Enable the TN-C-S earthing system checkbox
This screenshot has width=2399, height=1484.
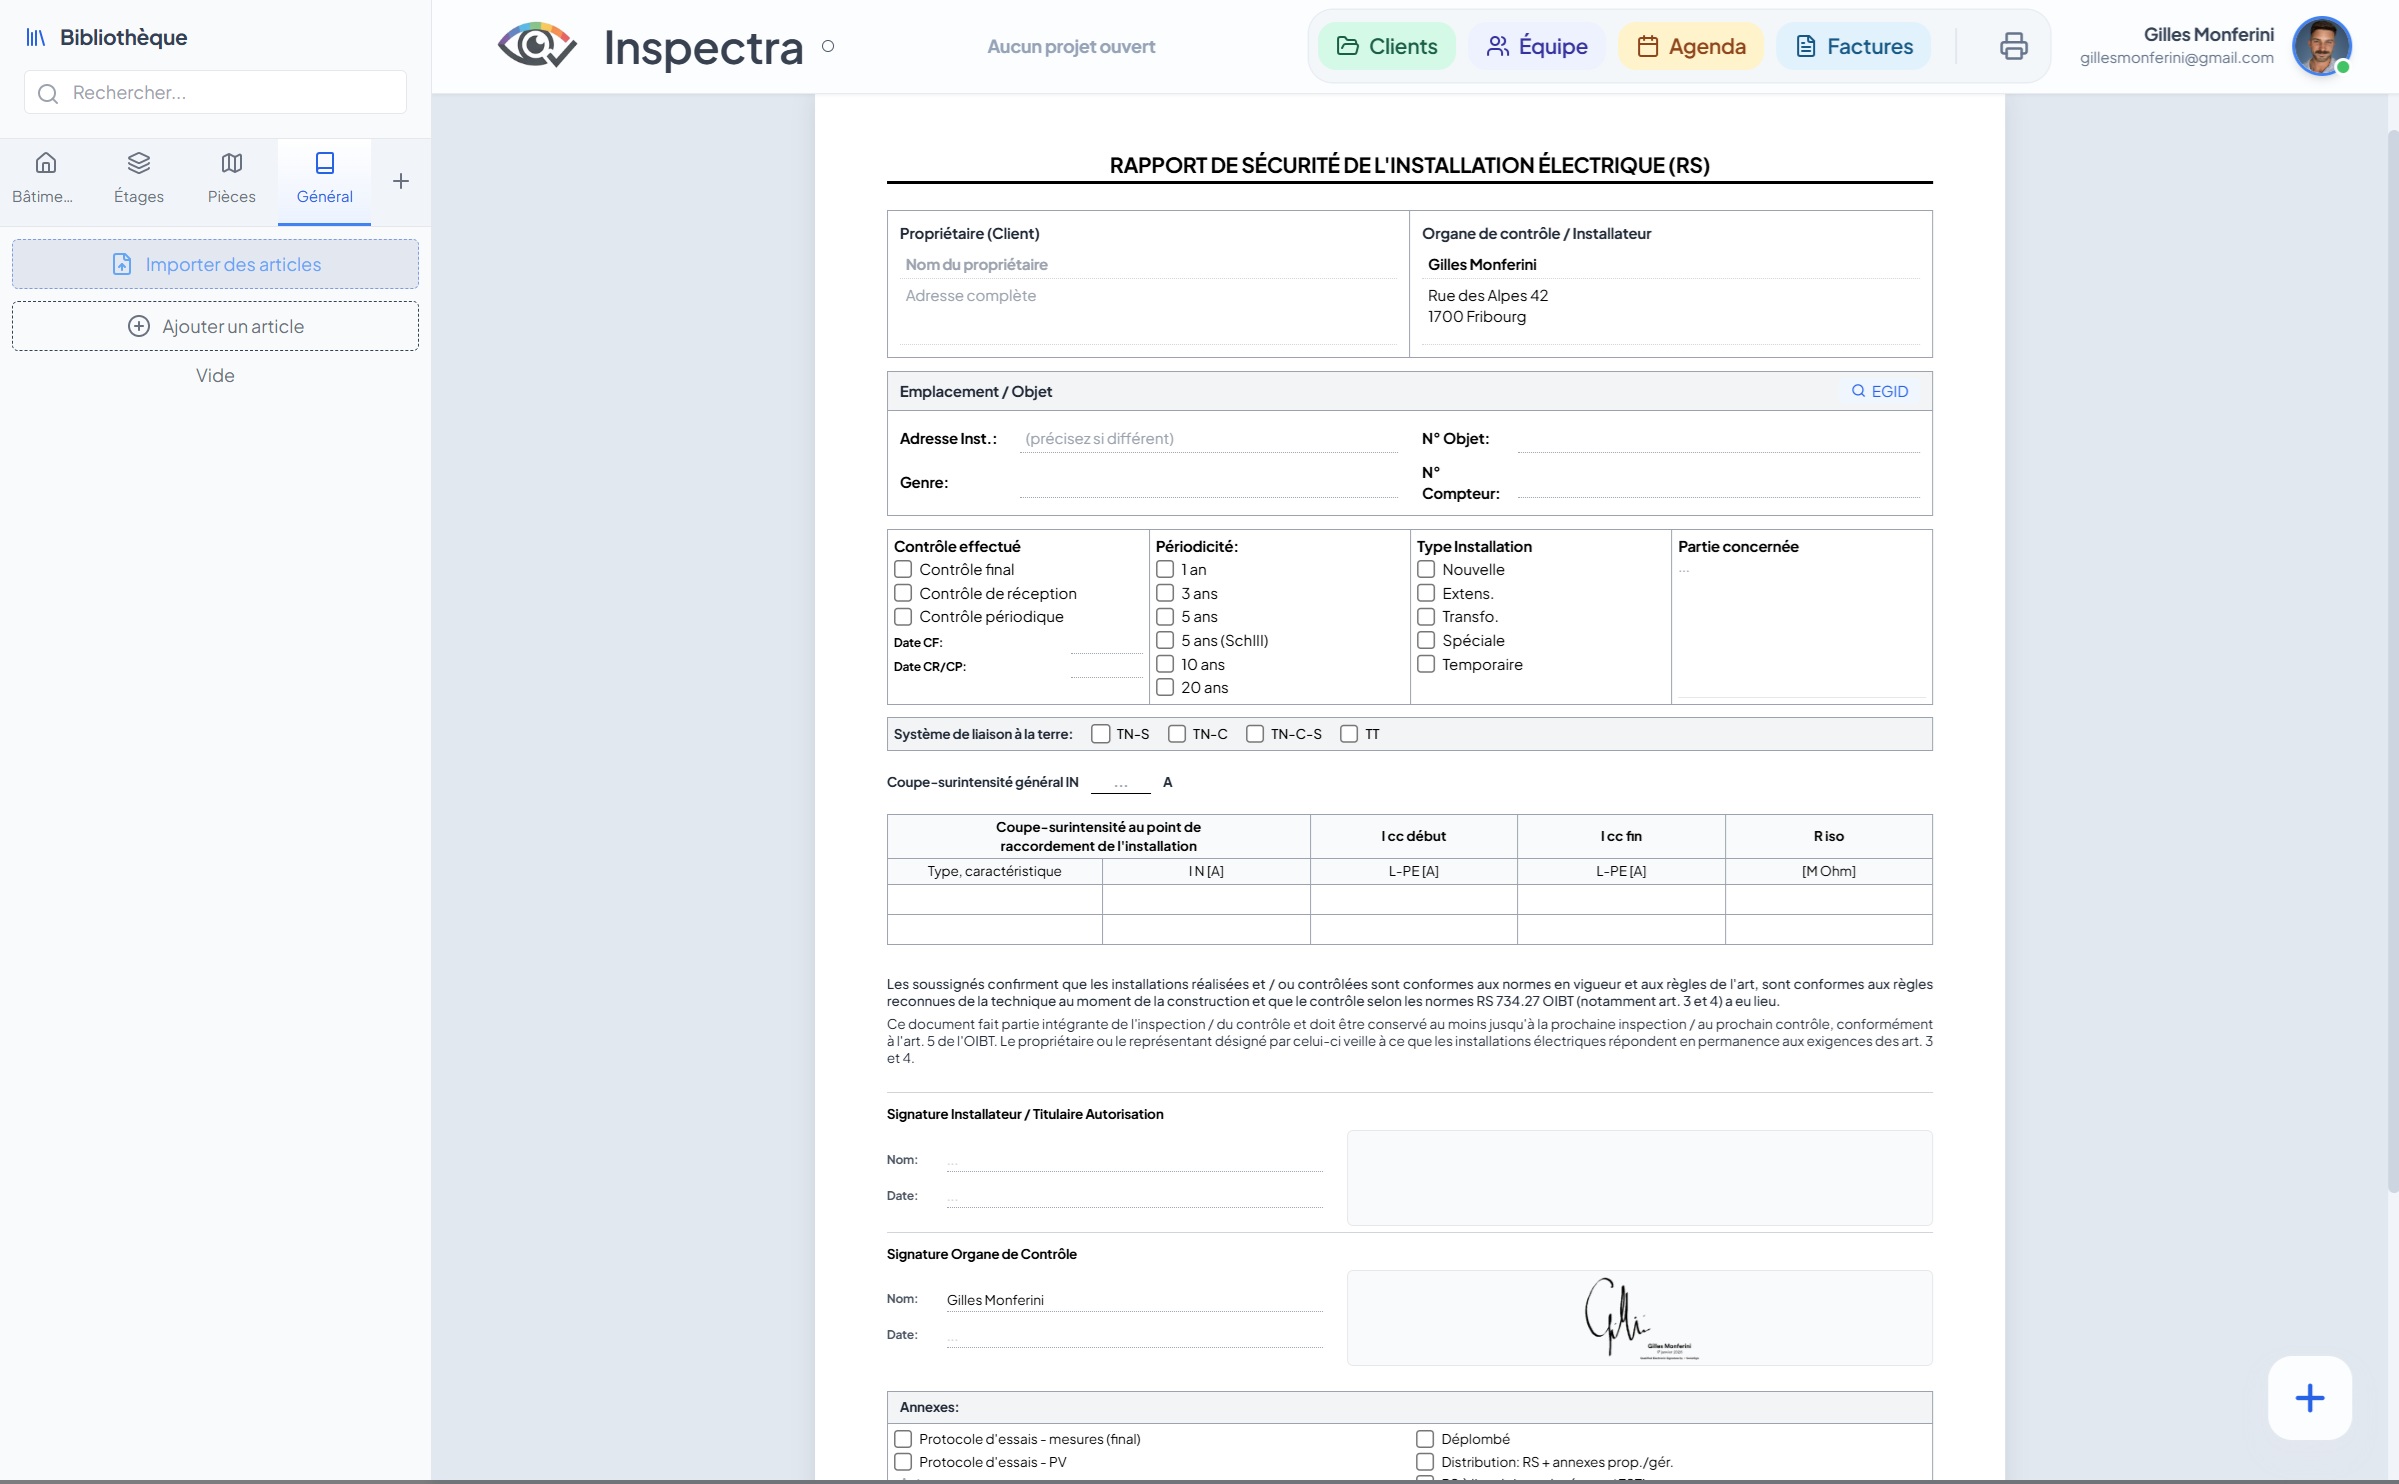(1255, 734)
